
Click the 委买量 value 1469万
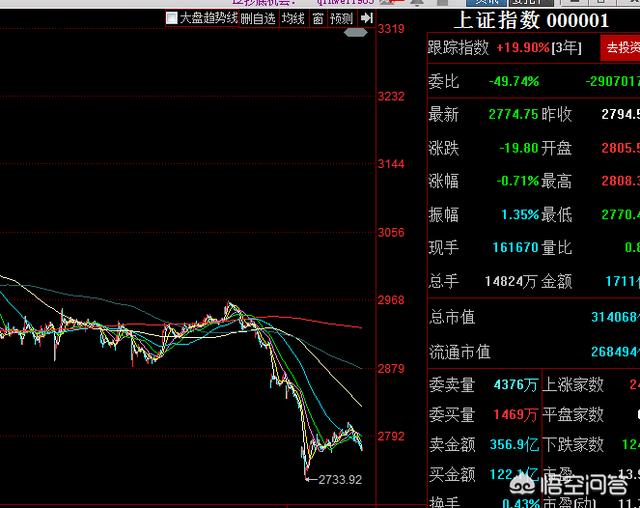point(516,415)
